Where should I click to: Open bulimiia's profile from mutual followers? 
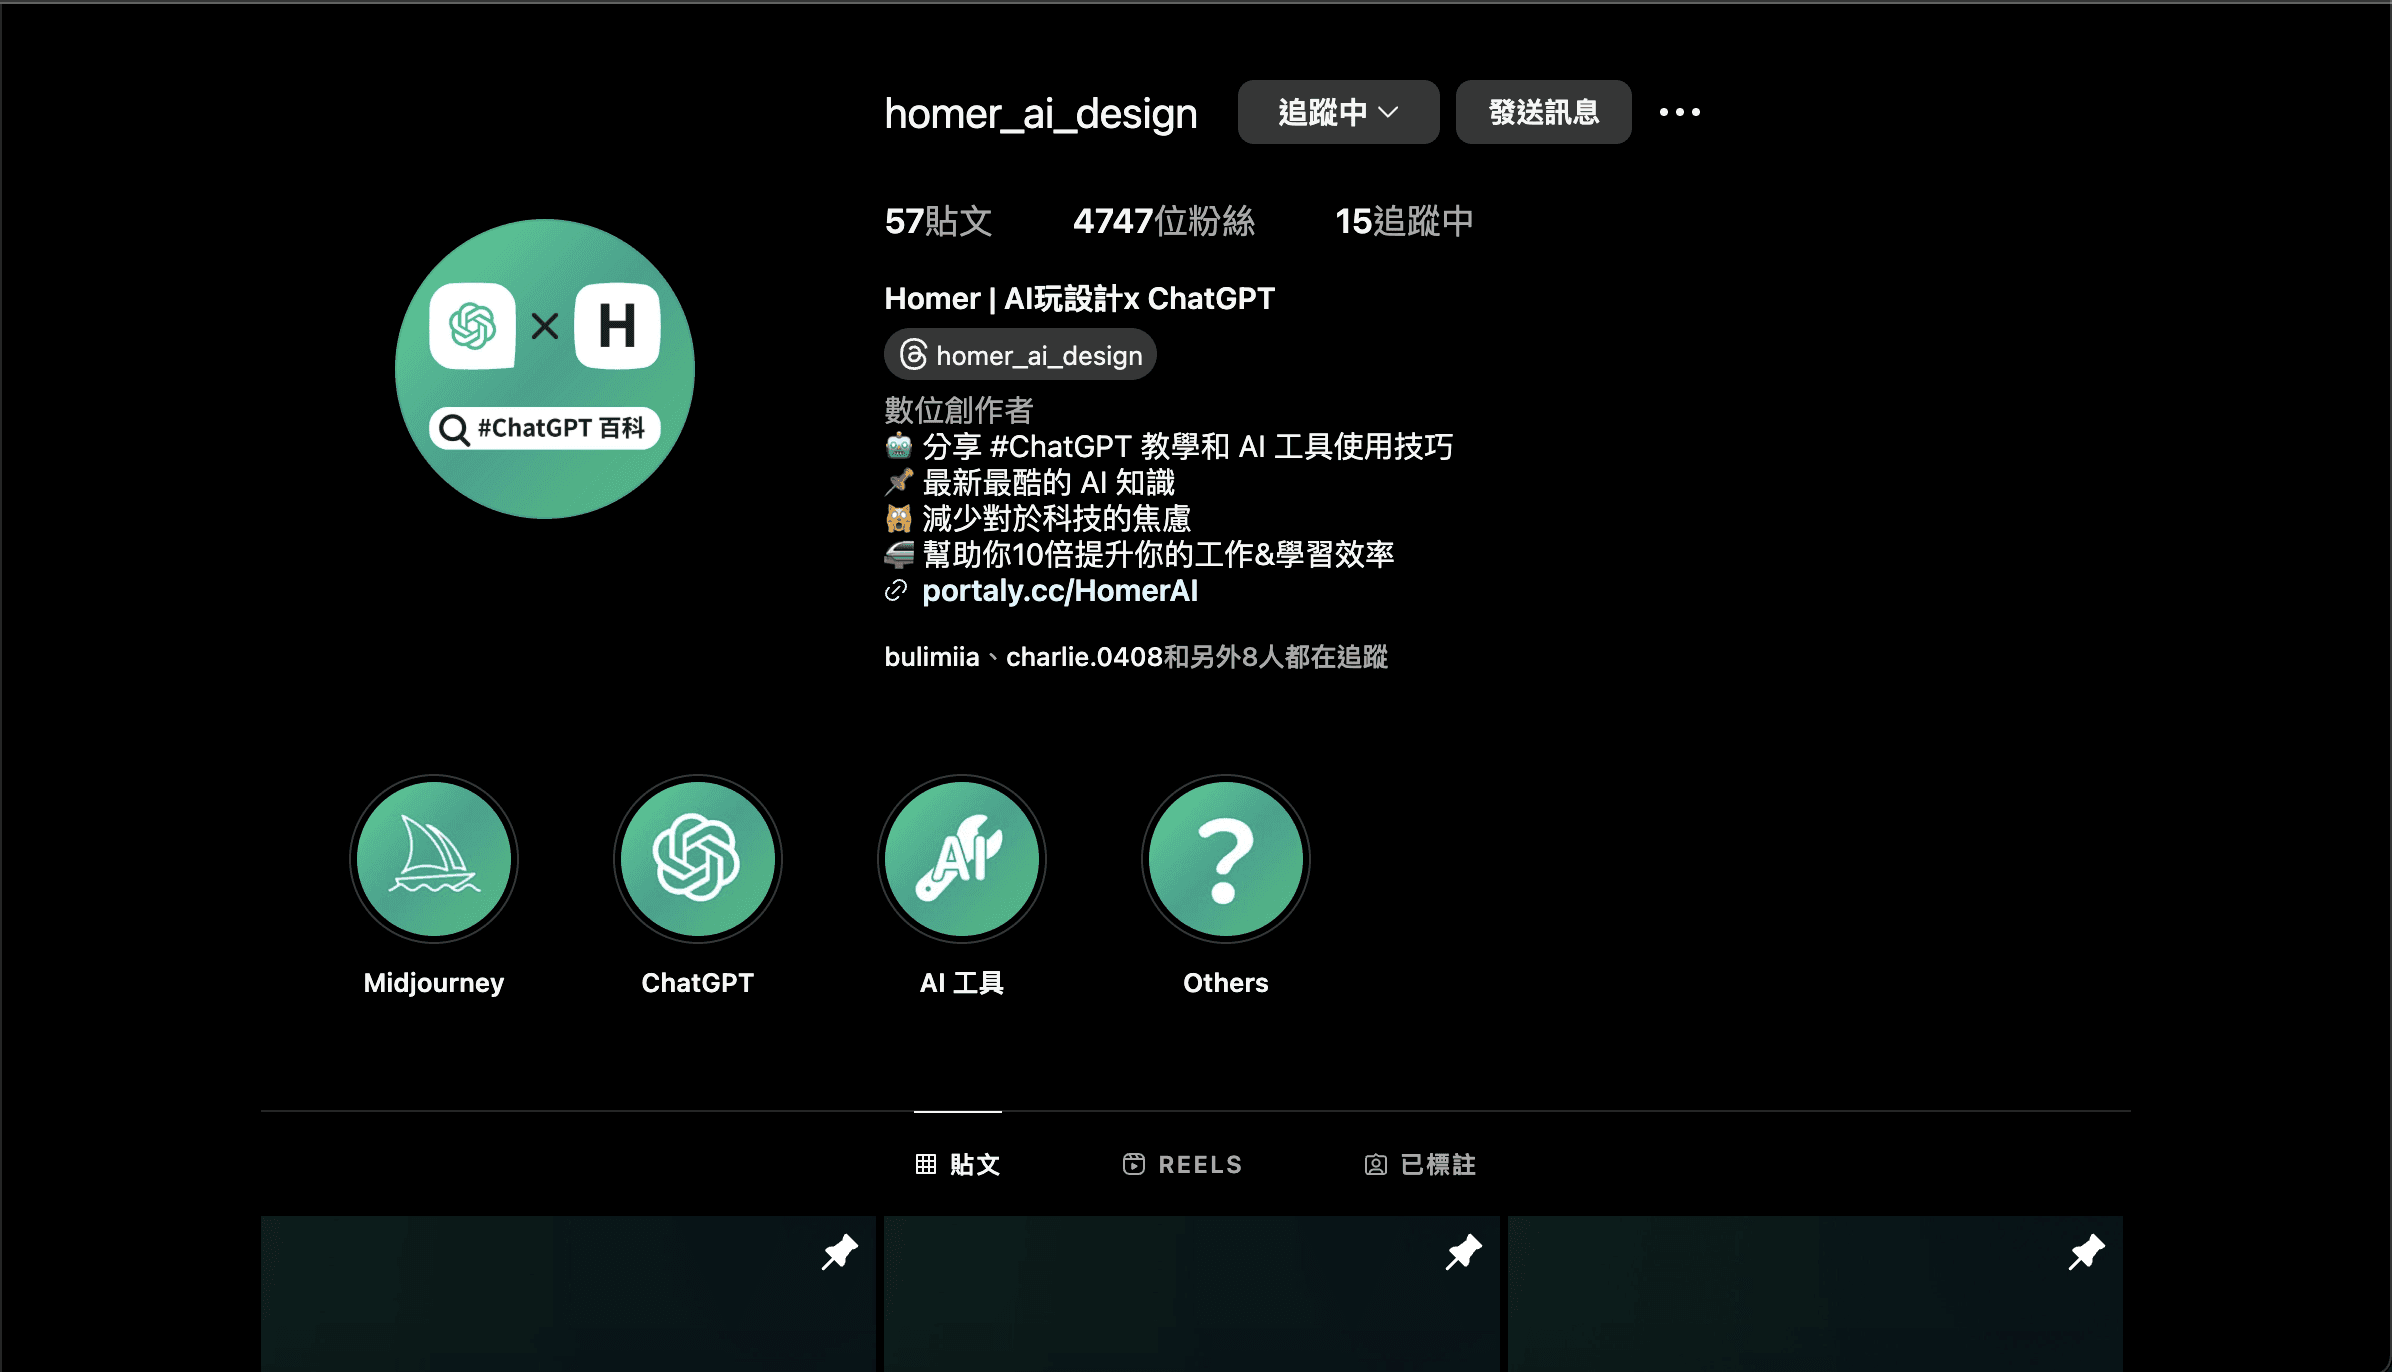932,657
